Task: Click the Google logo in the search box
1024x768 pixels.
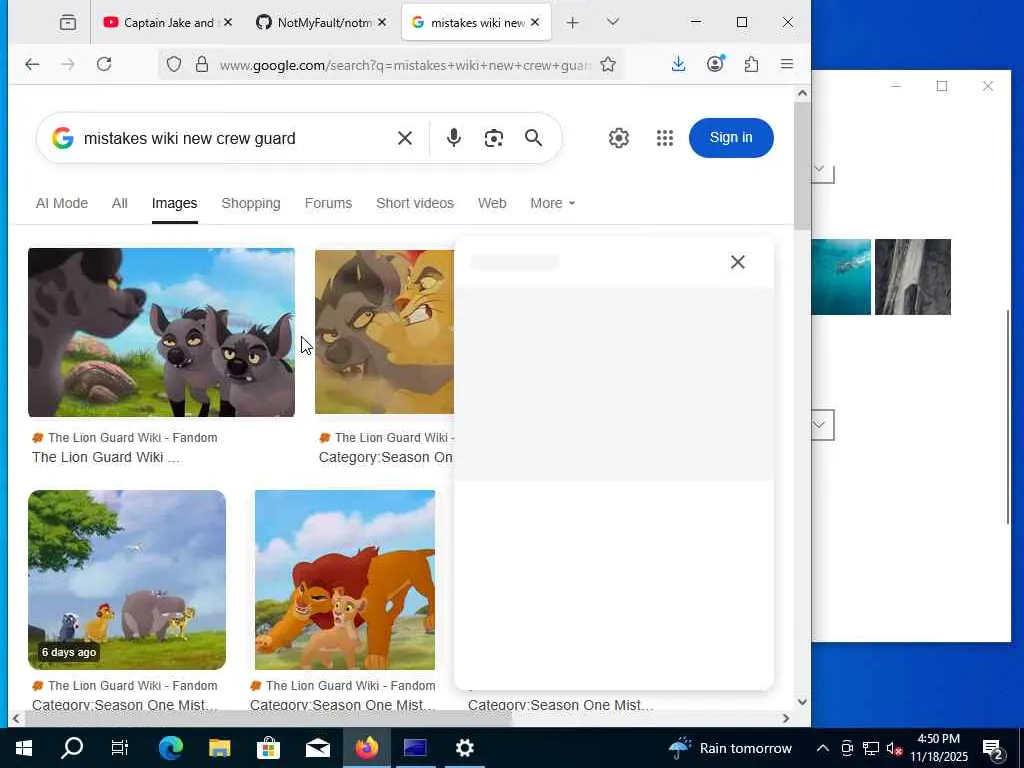Action: (x=63, y=138)
